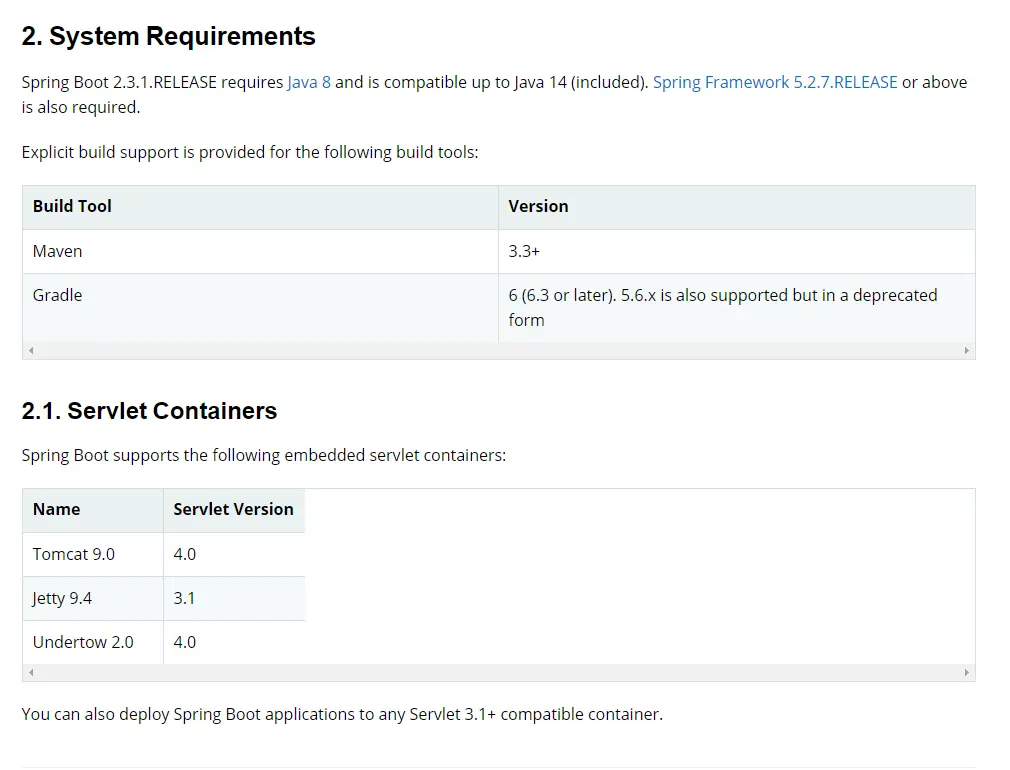Open the Java 8 link
1010x770 pixels.
(x=308, y=82)
